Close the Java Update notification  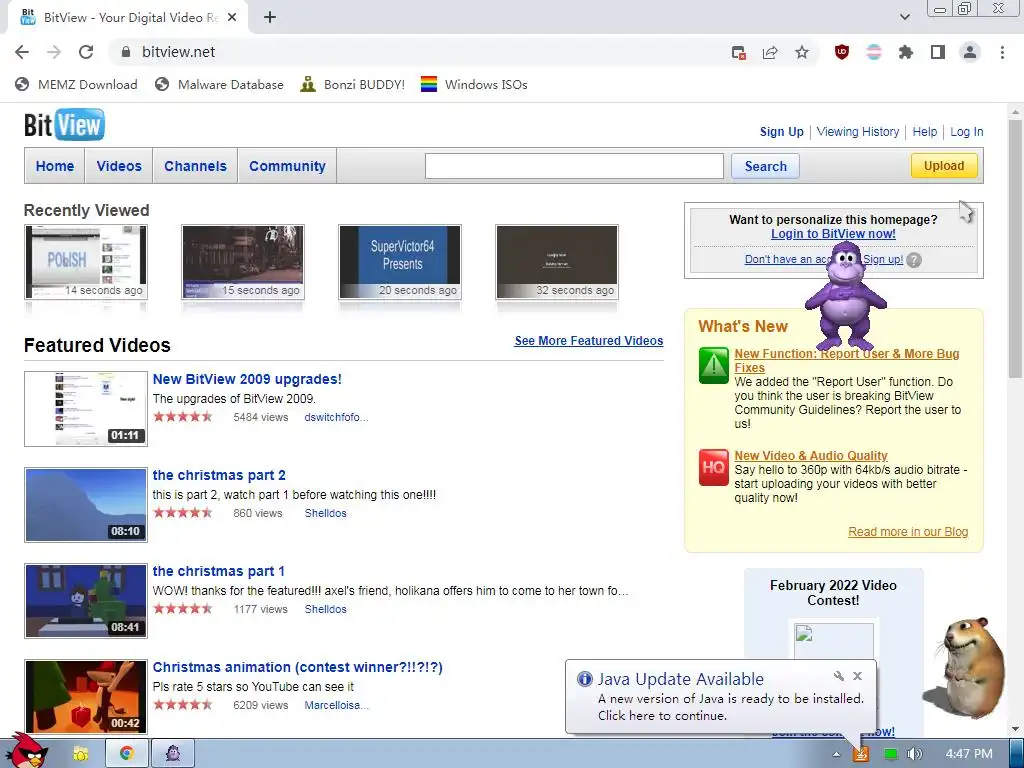857,676
